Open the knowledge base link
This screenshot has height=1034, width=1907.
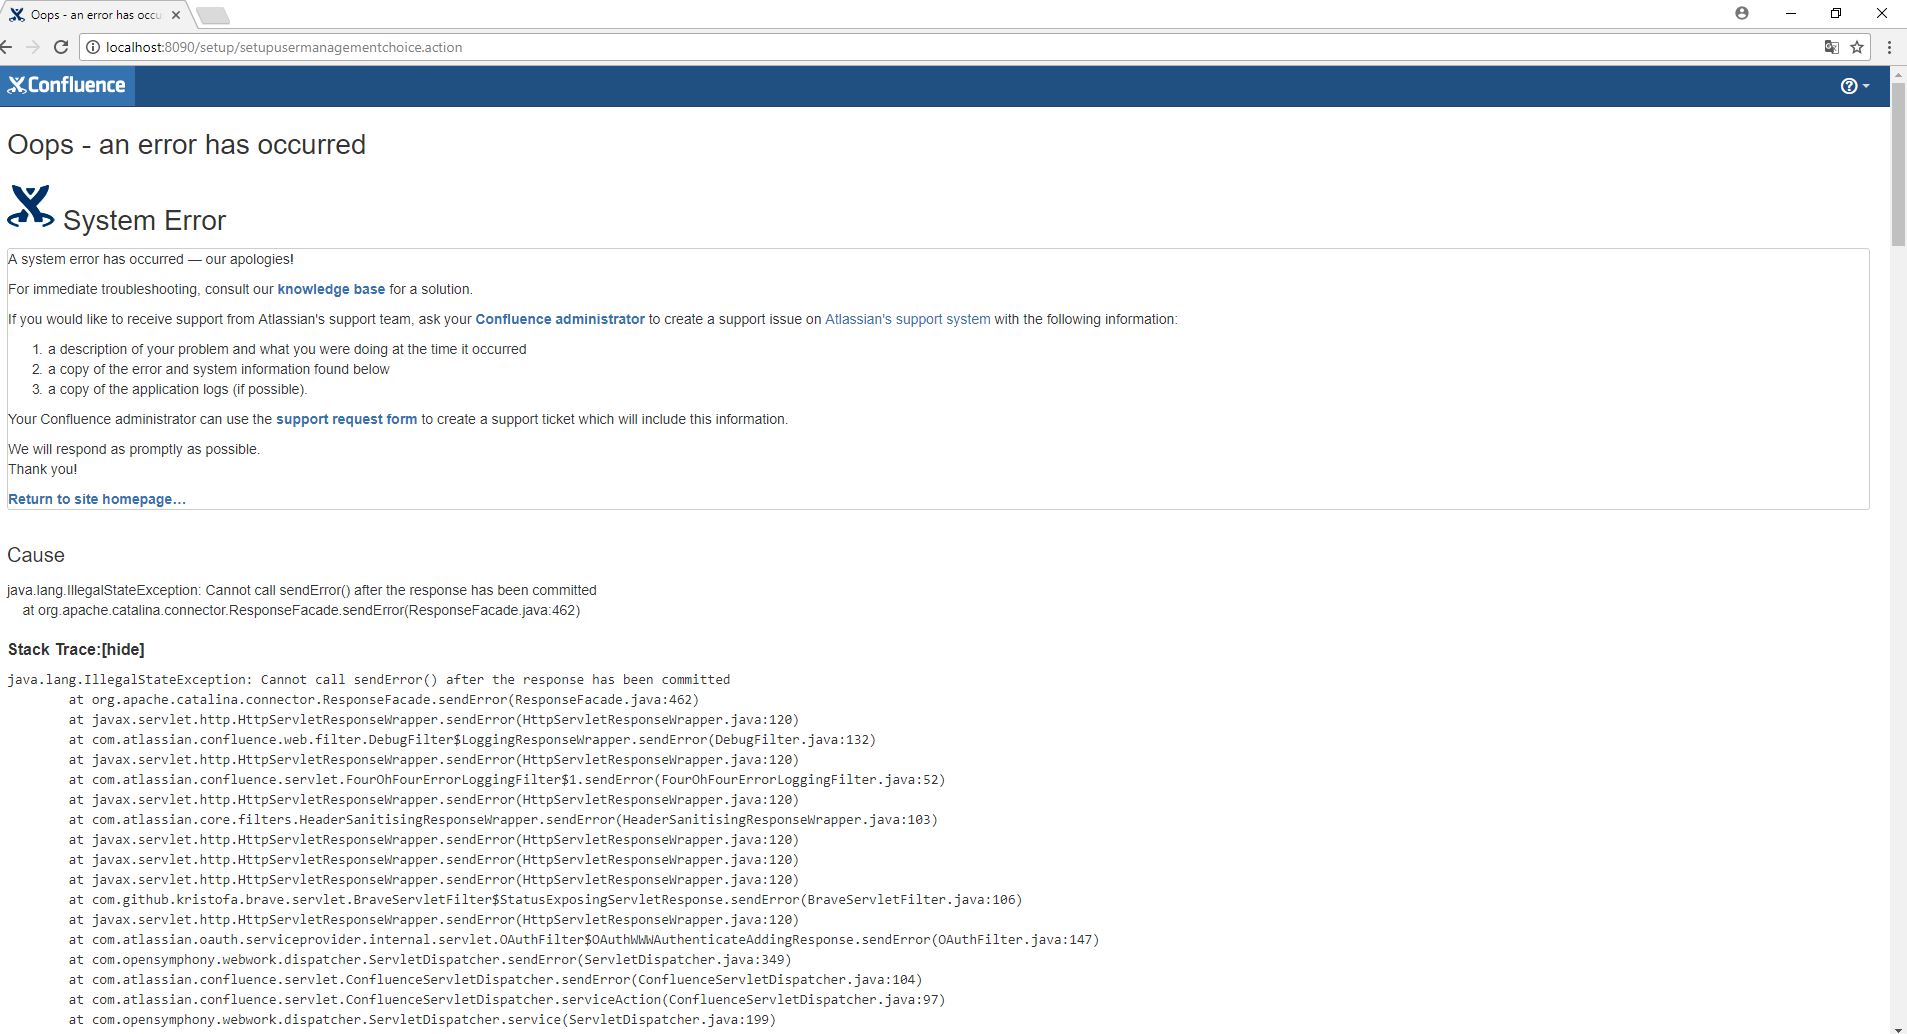[x=331, y=289]
